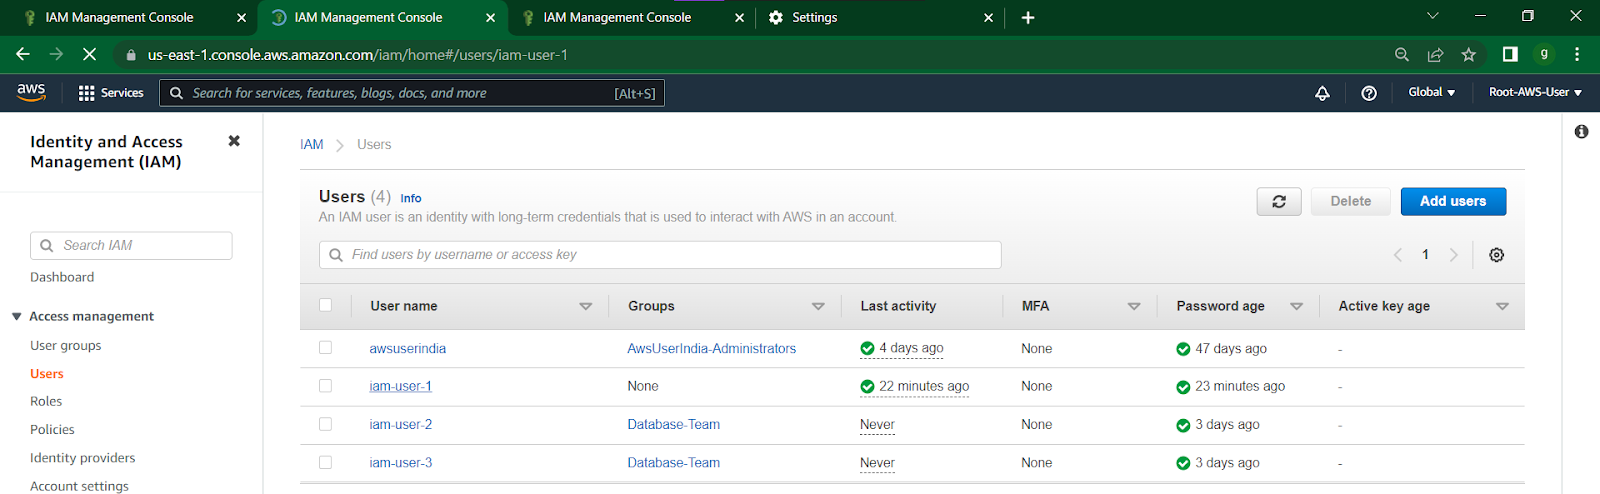Viewport: 1600px width, 494px height.
Task: Close the IAM navigation sidebar
Action: pos(234,141)
